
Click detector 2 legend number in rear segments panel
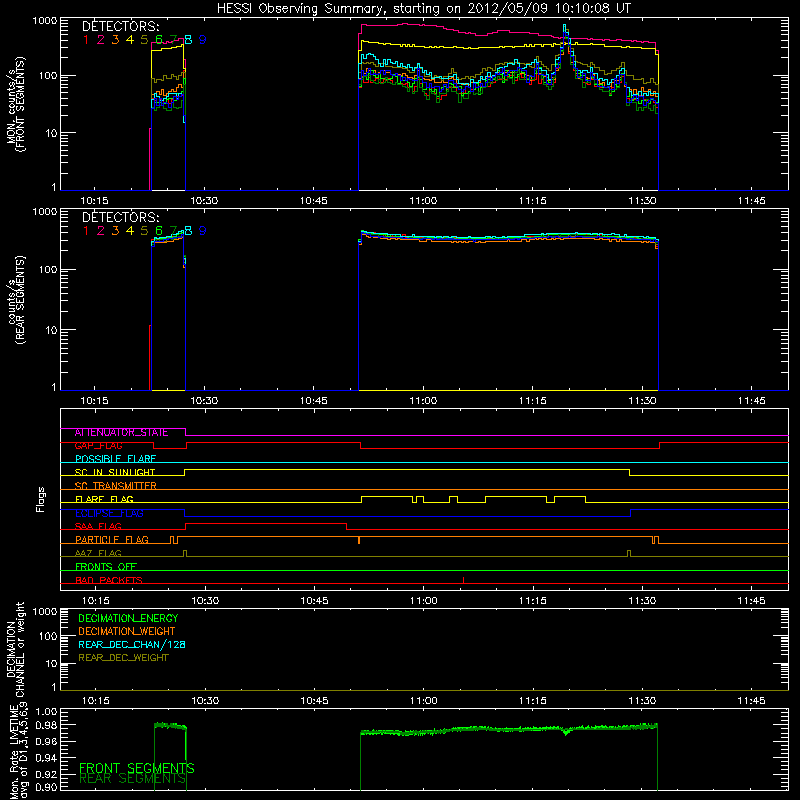(101, 231)
